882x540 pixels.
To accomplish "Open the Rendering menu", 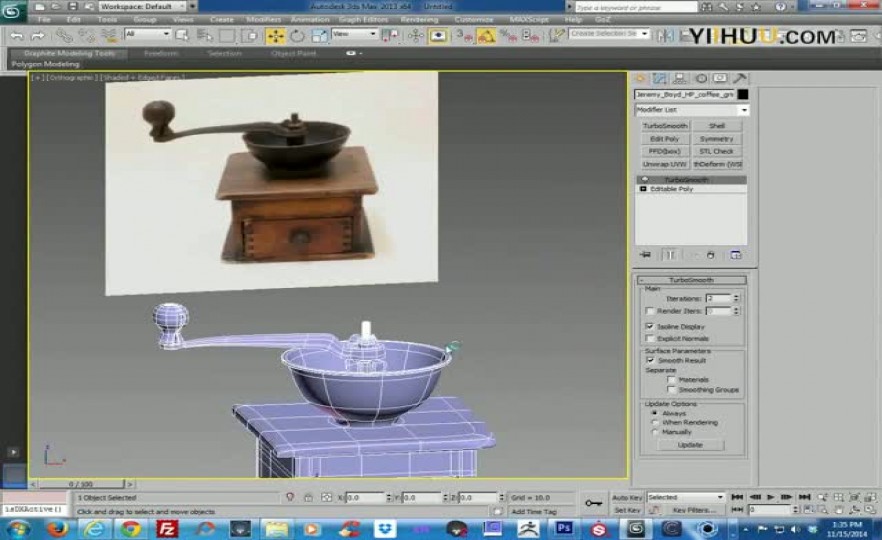I will [x=419, y=20].
